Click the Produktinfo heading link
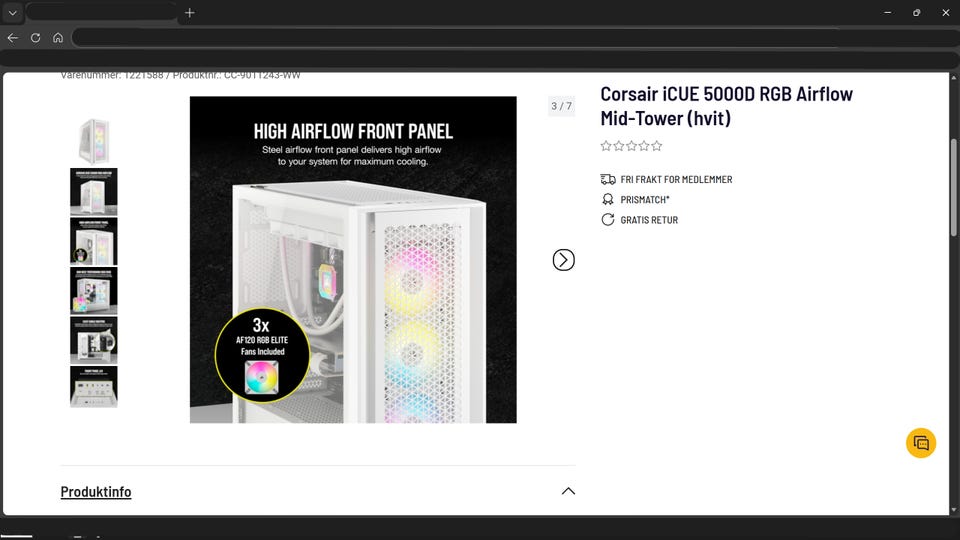The width and height of the screenshot is (960, 540). pos(96,492)
